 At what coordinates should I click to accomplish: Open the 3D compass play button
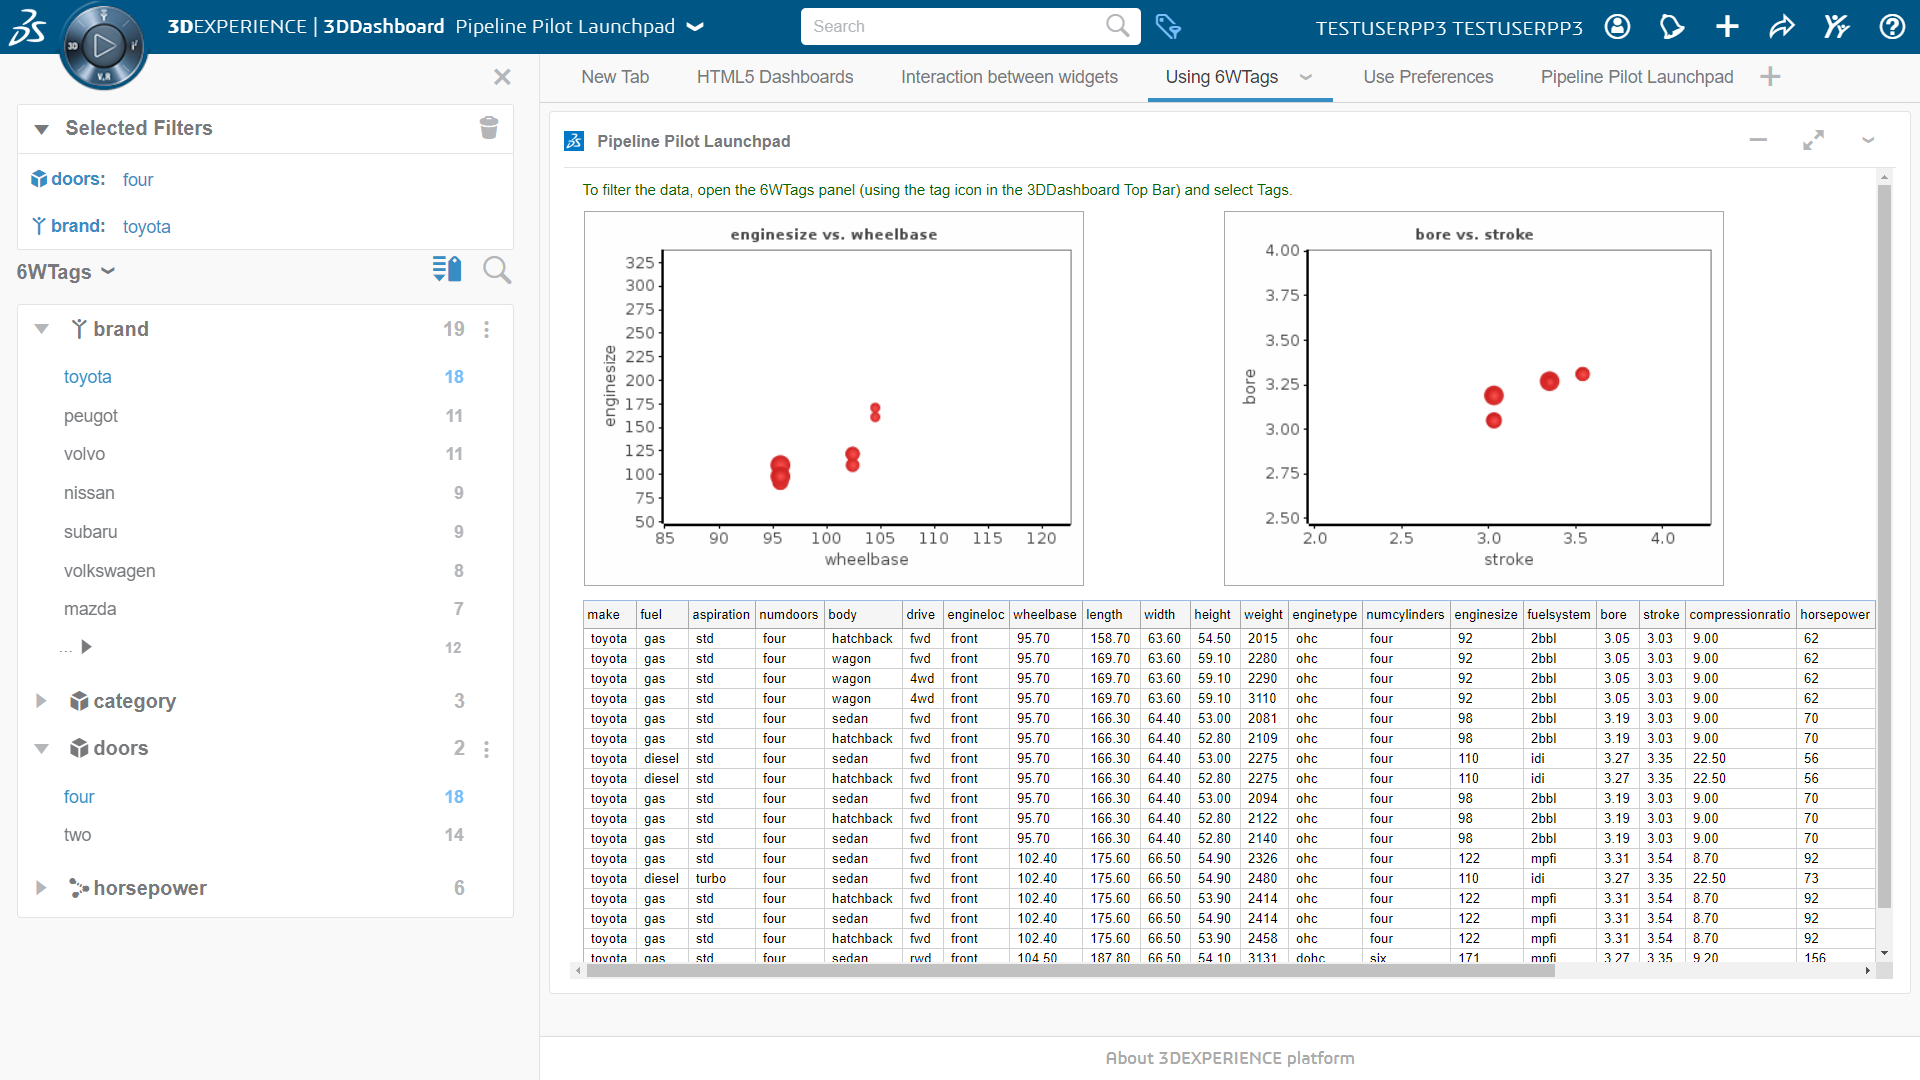coord(104,45)
